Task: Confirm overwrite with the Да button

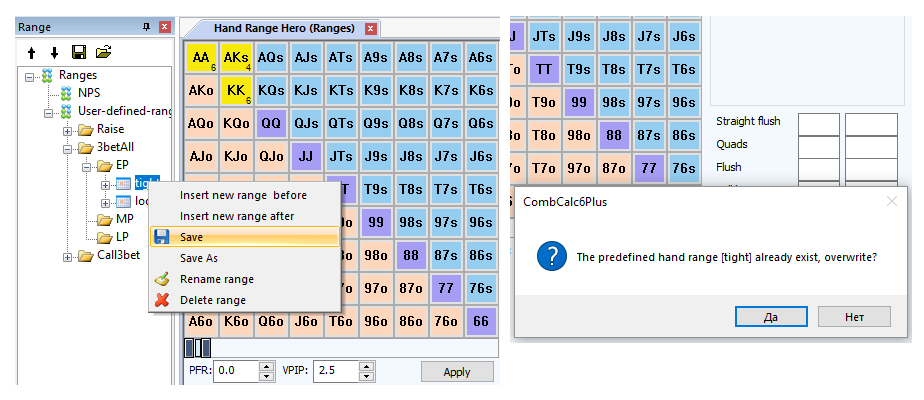Action: point(771,316)
